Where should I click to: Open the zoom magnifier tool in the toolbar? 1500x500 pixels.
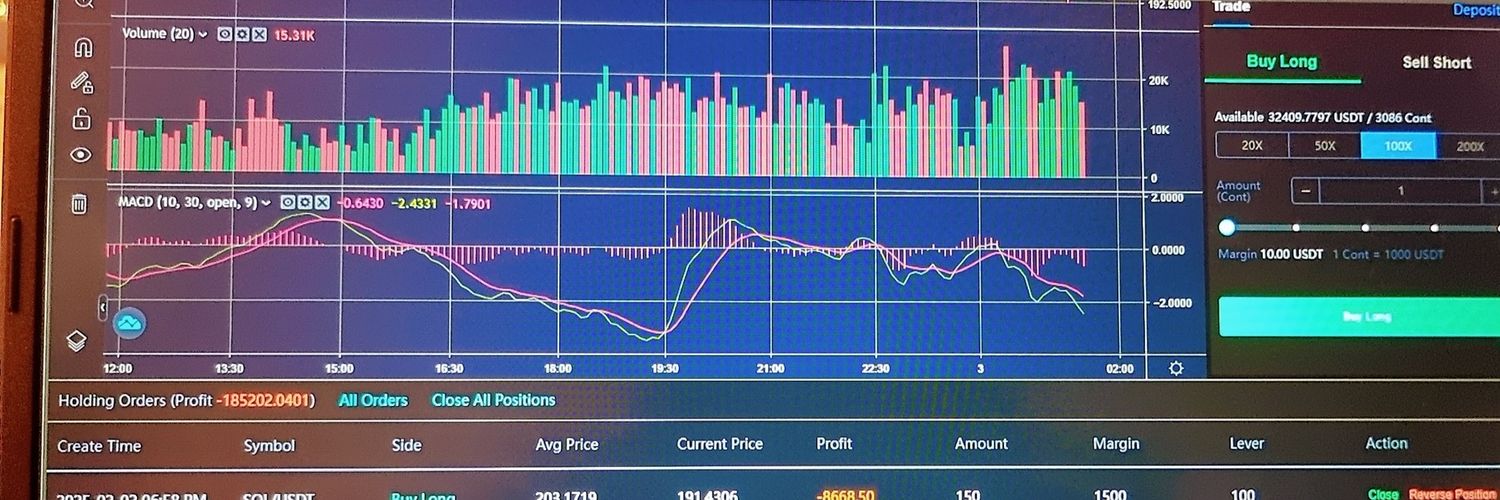pos(84,4)
